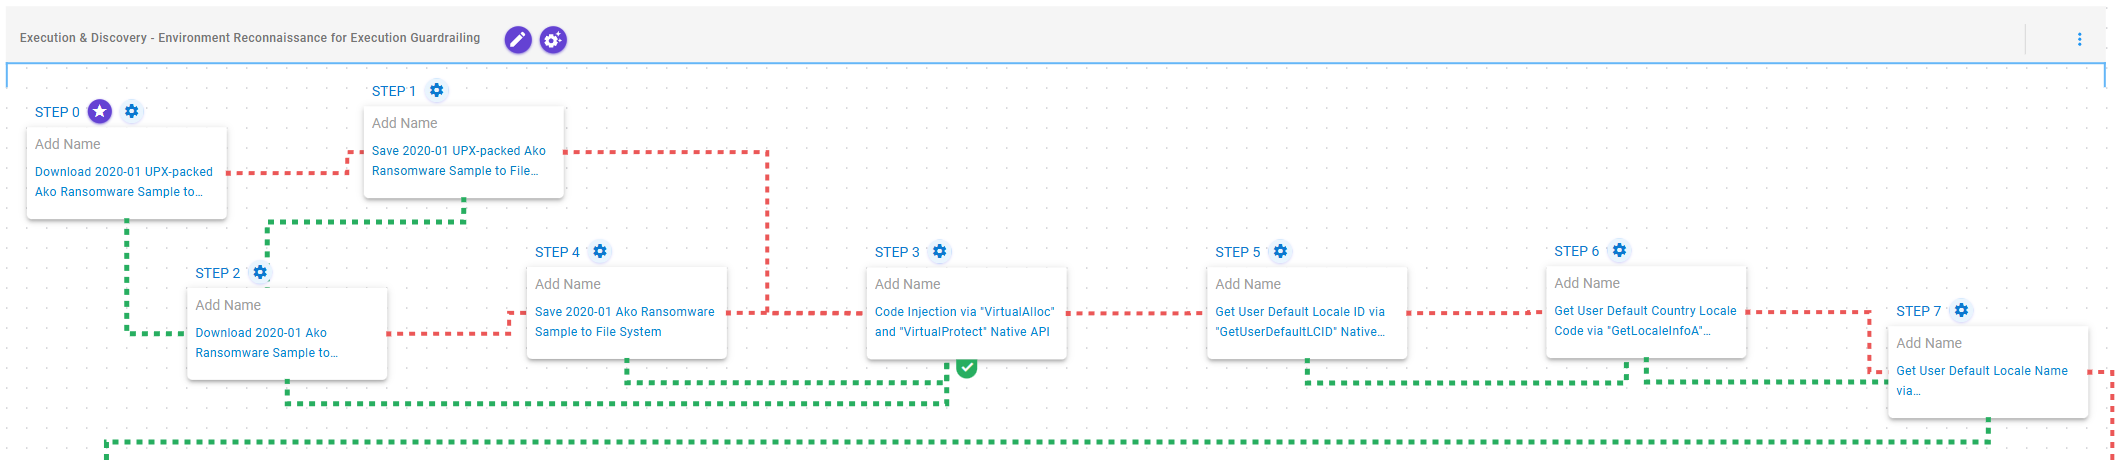Viewport: 2123px width, 464px height.
Task: Click the purple pencil edit icon
Action: (x=518, y=39)
